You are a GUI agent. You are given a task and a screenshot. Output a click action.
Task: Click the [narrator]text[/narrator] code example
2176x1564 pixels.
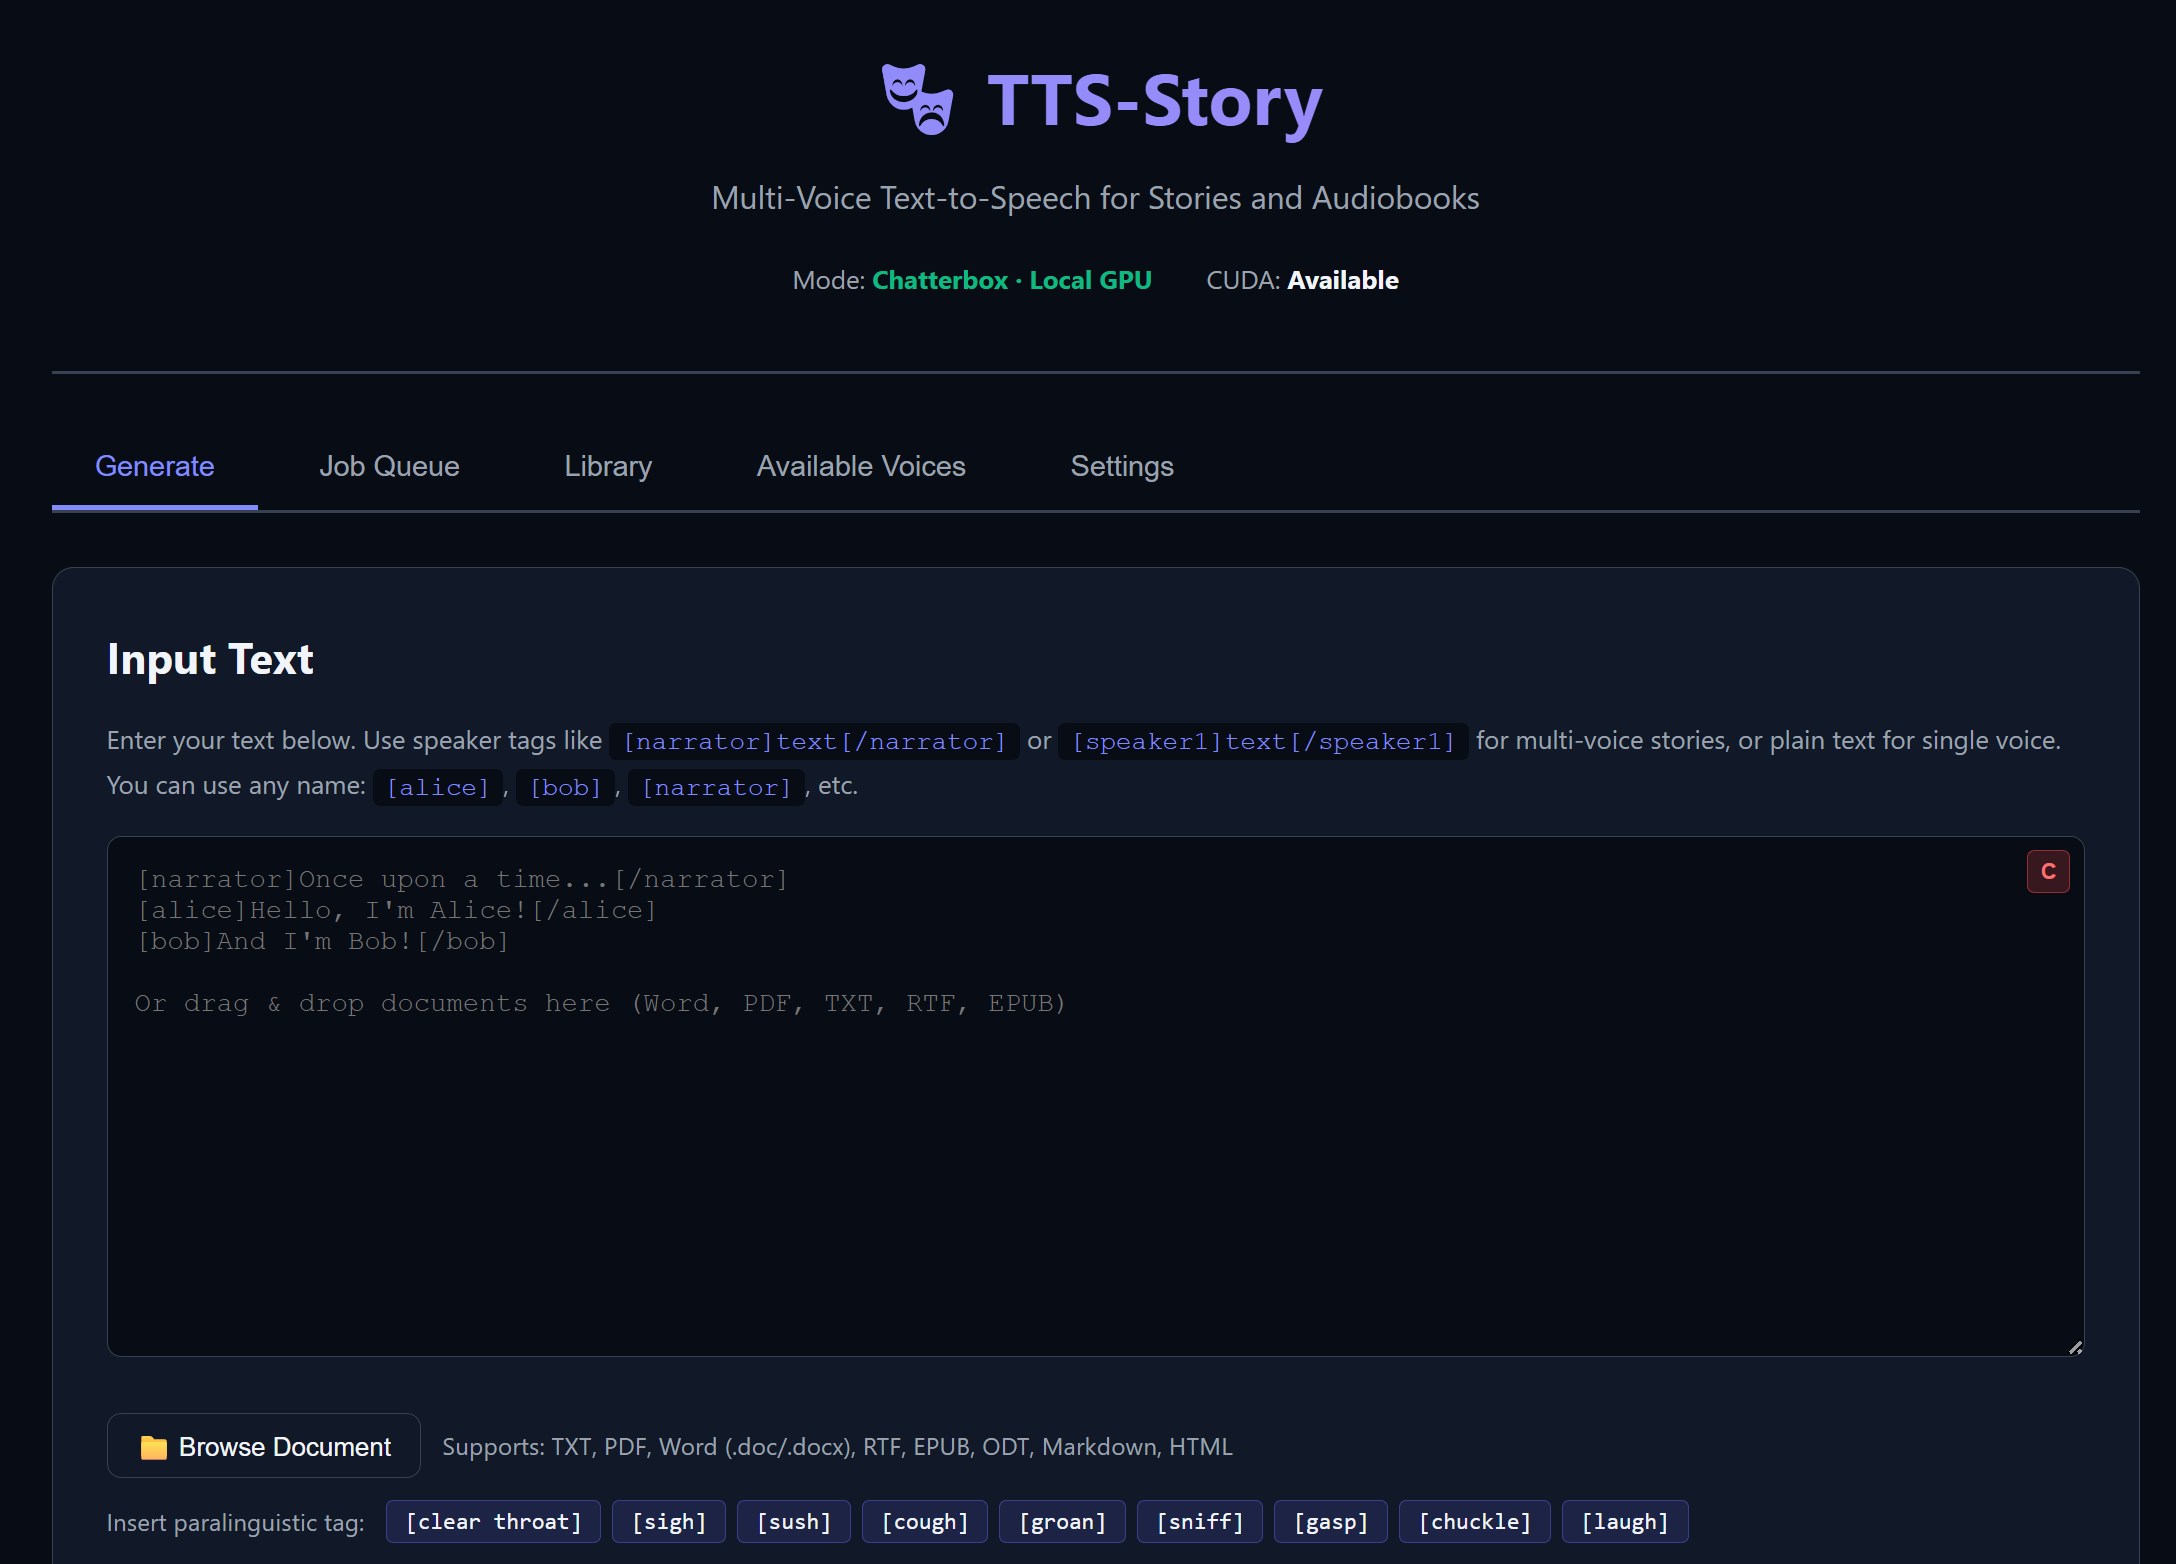pyautogui.click(x=814, y=741)
